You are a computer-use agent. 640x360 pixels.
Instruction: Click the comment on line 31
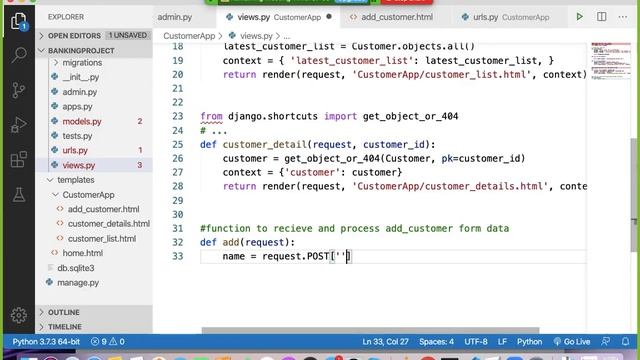354,228
